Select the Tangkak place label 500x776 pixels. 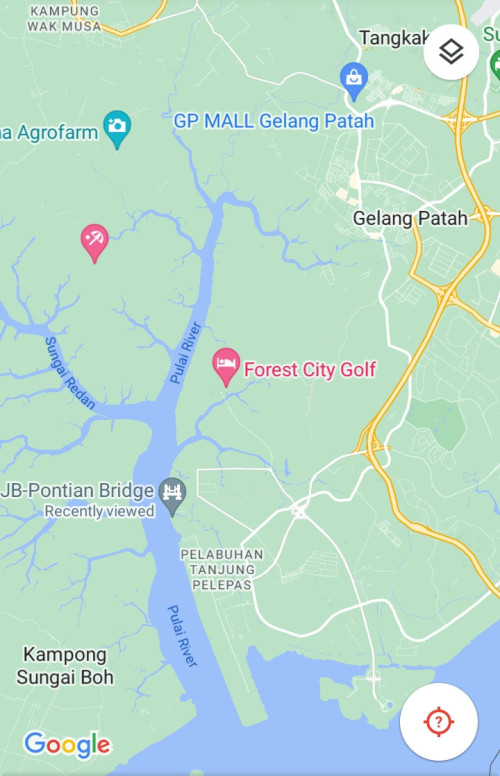pyautogui.click(x=394, y=38)
